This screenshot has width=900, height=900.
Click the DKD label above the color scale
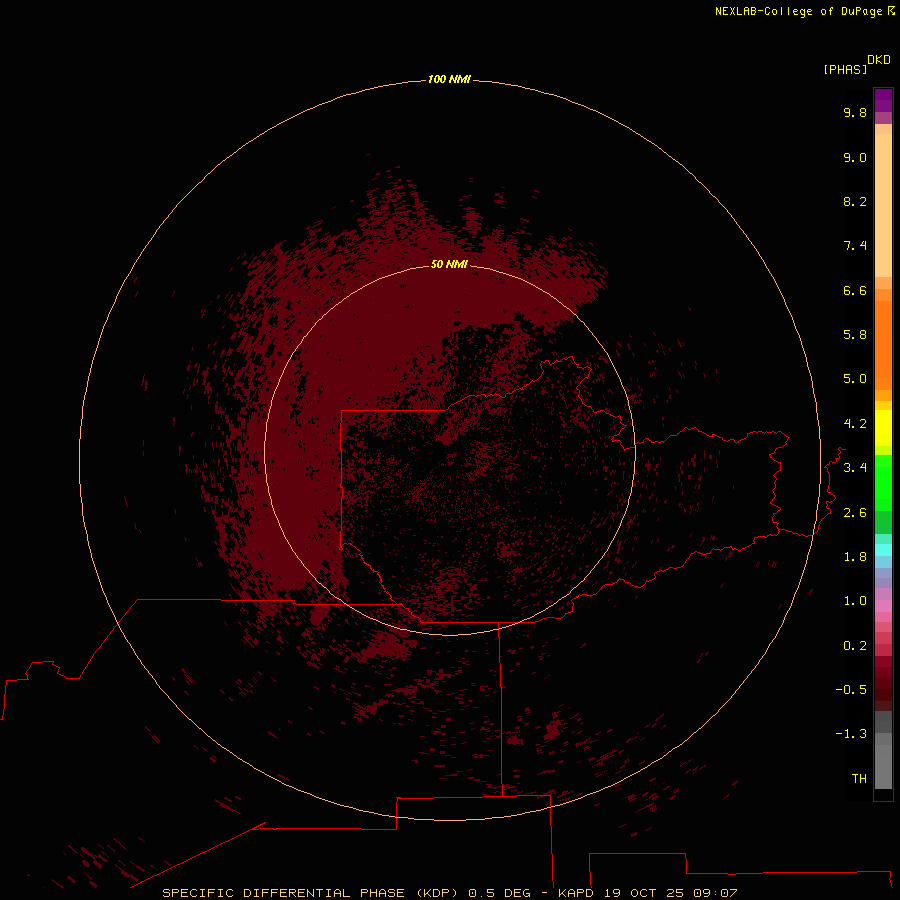tap(879, 60)
